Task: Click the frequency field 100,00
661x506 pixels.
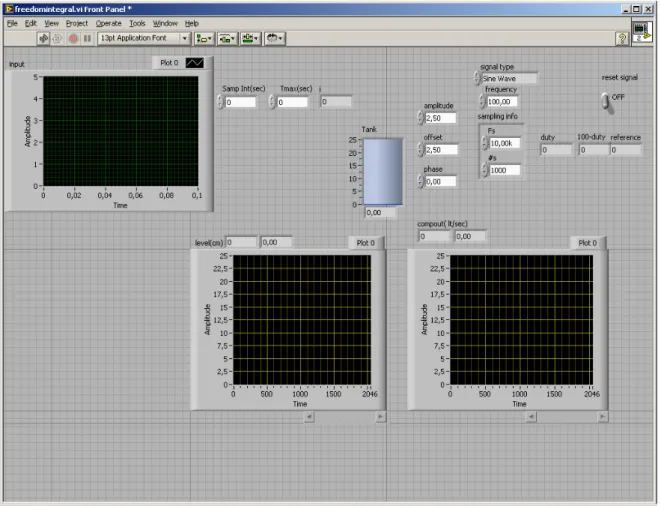Action: click(502, 102)
